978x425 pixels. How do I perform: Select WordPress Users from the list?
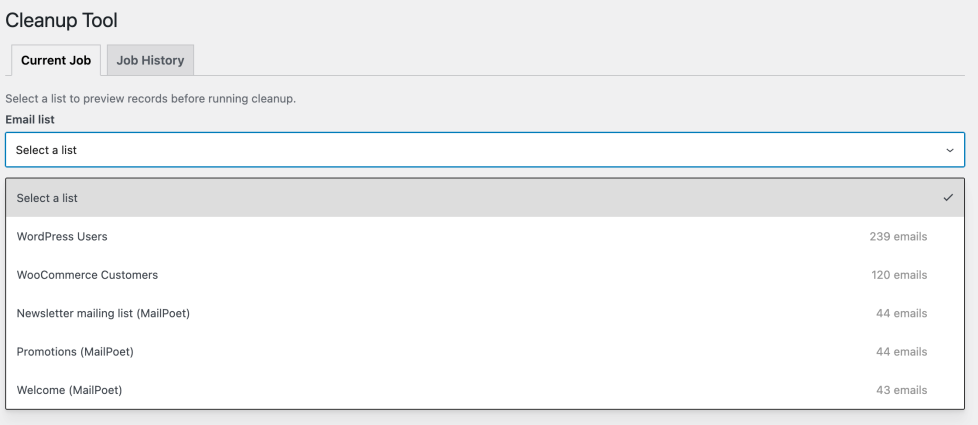click(62, 237)
